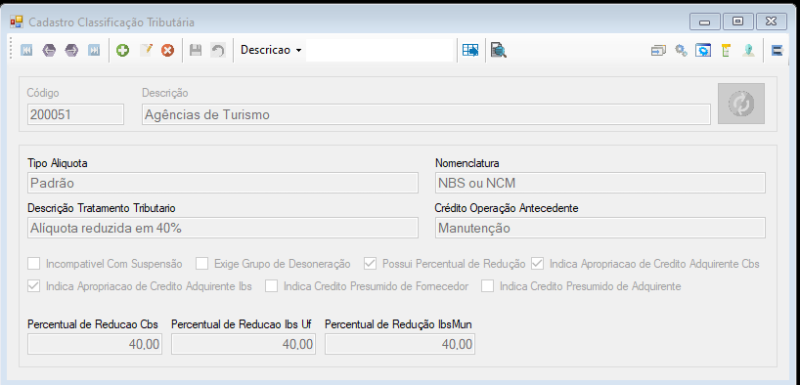Click the 'Tipo Aliquota' label
This screenshot has height=385, width=800.
[58, 163]
